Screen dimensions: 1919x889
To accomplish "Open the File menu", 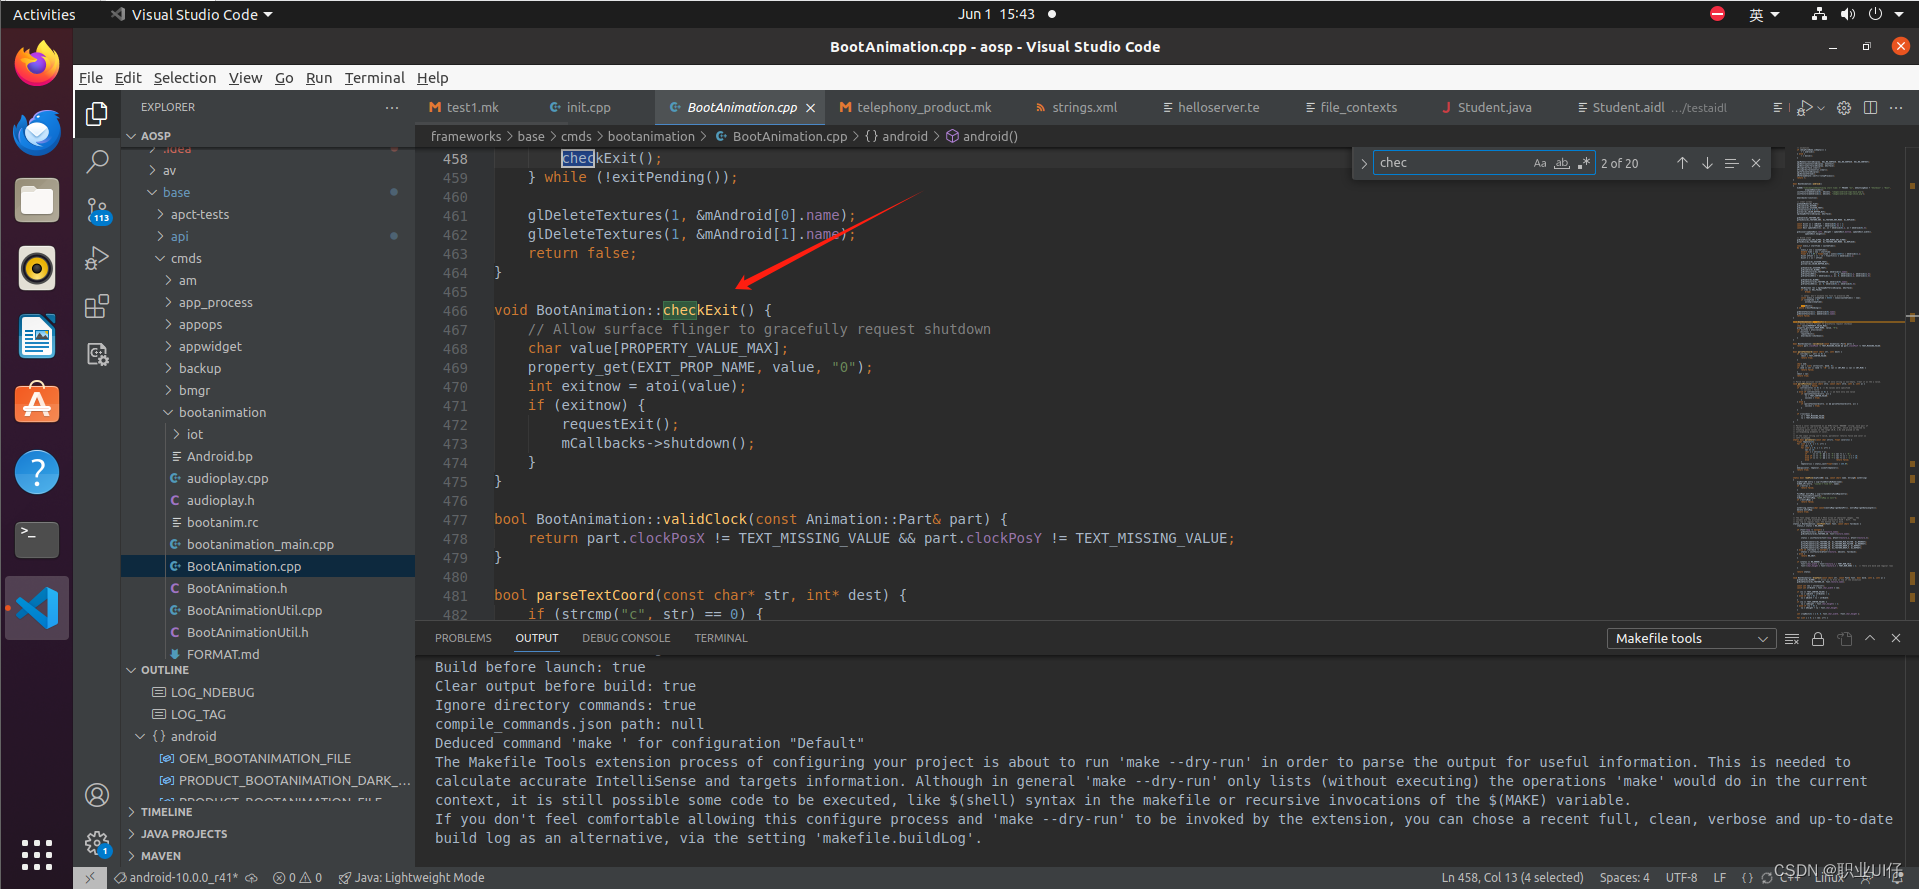I will 91,78.
